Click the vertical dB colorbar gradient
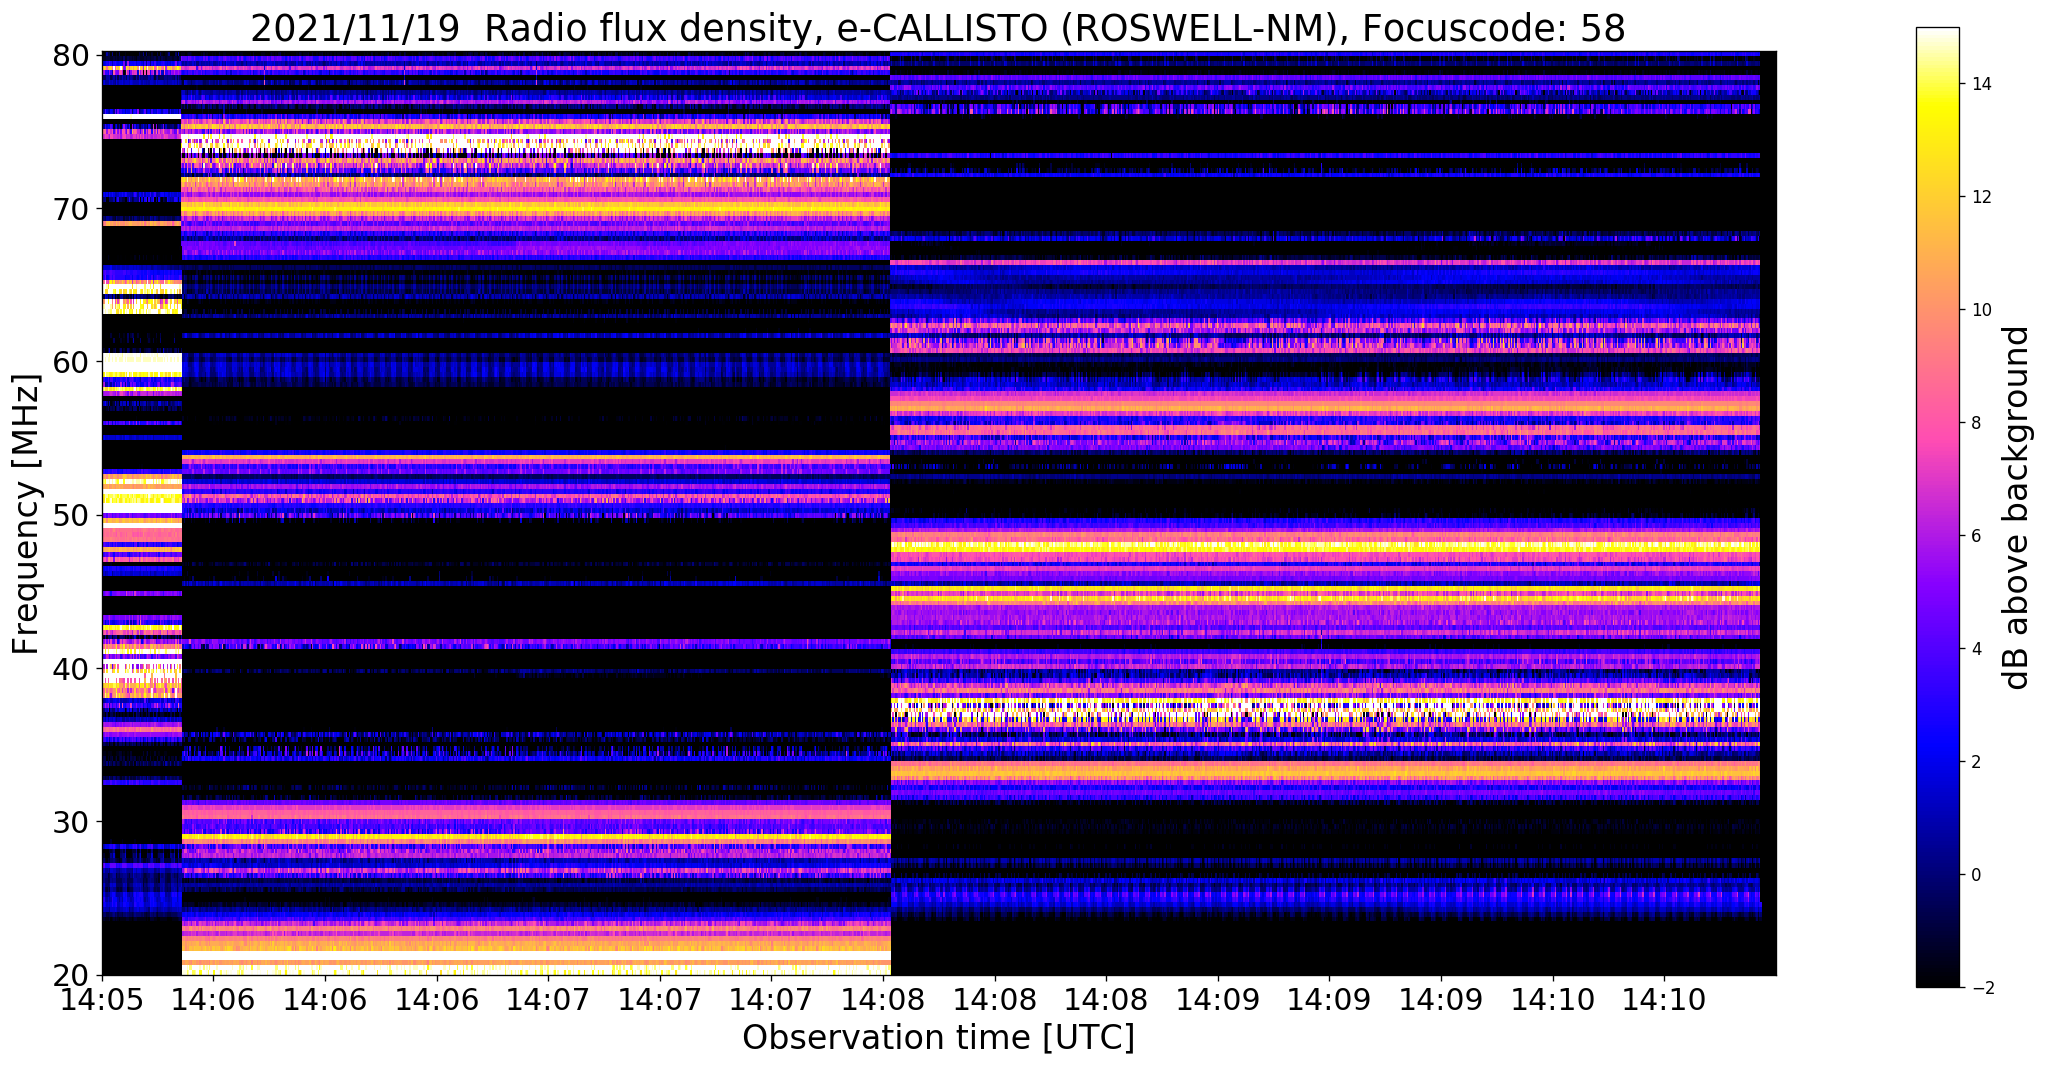The height and width of the screenshot is (1067, 2047). (x=1937, y=508)
